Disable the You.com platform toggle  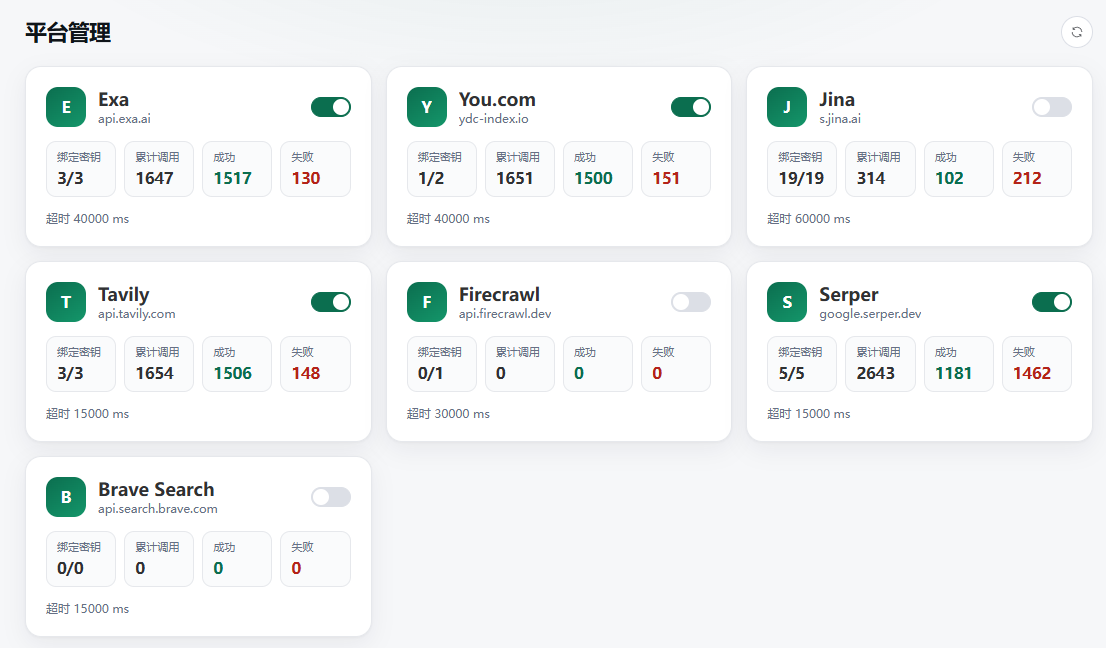click(x=691, y=107)
